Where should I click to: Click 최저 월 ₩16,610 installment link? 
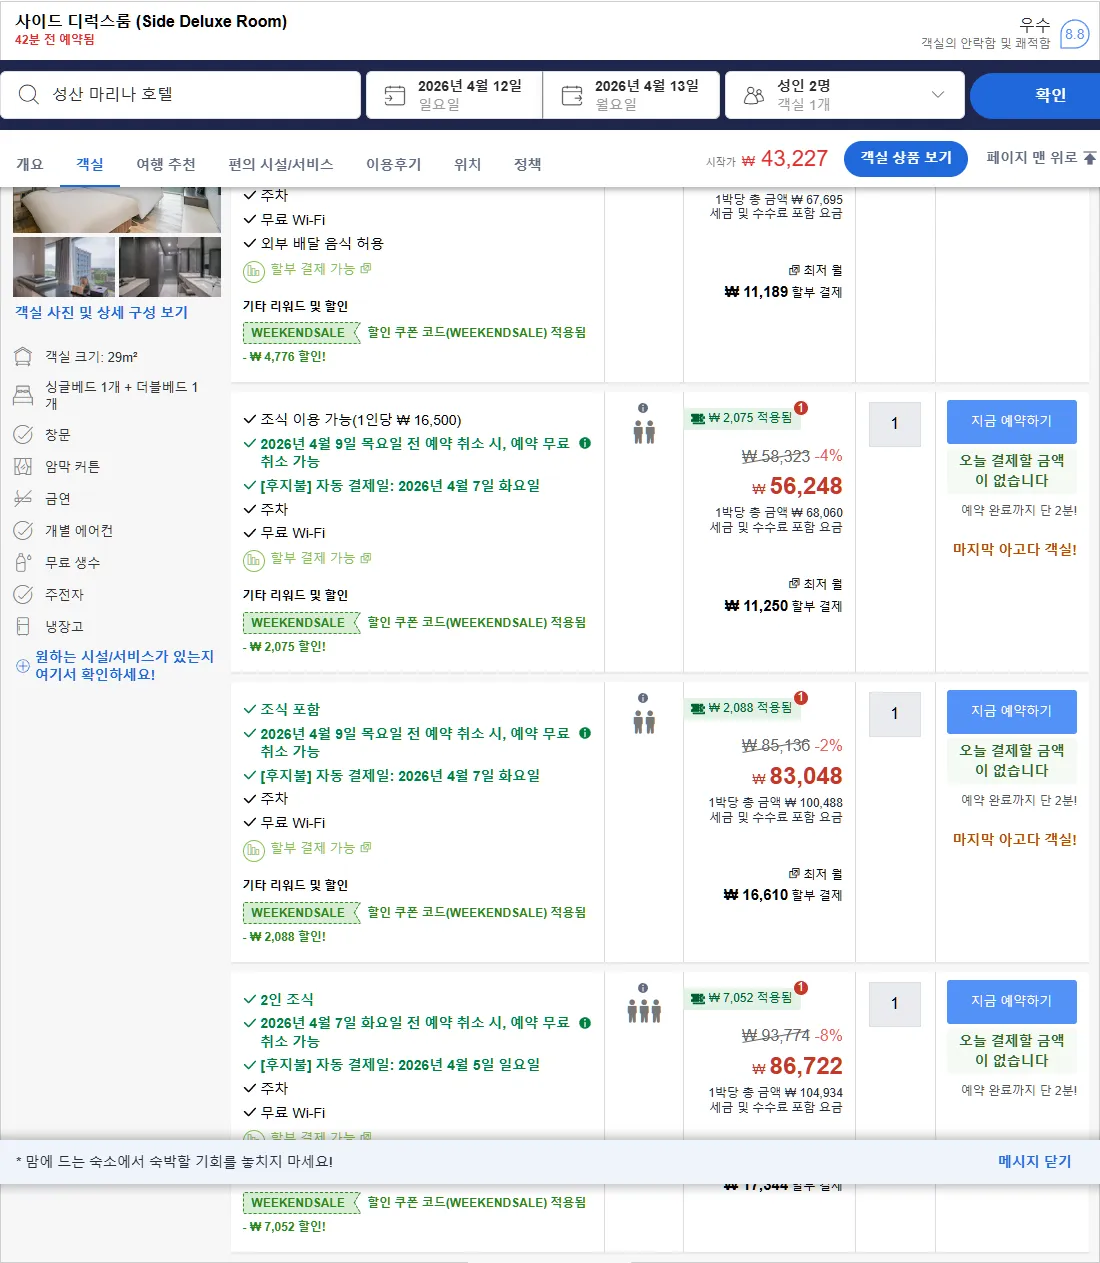click(x=783, y=885)
